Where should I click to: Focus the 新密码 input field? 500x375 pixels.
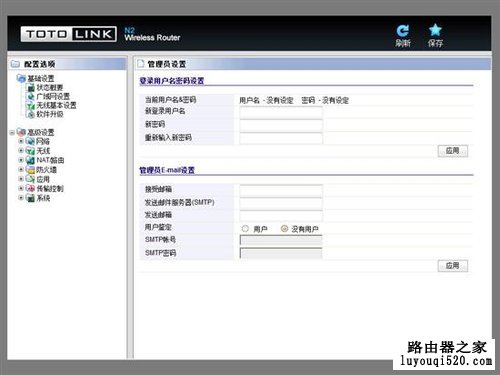coord(281,125)
